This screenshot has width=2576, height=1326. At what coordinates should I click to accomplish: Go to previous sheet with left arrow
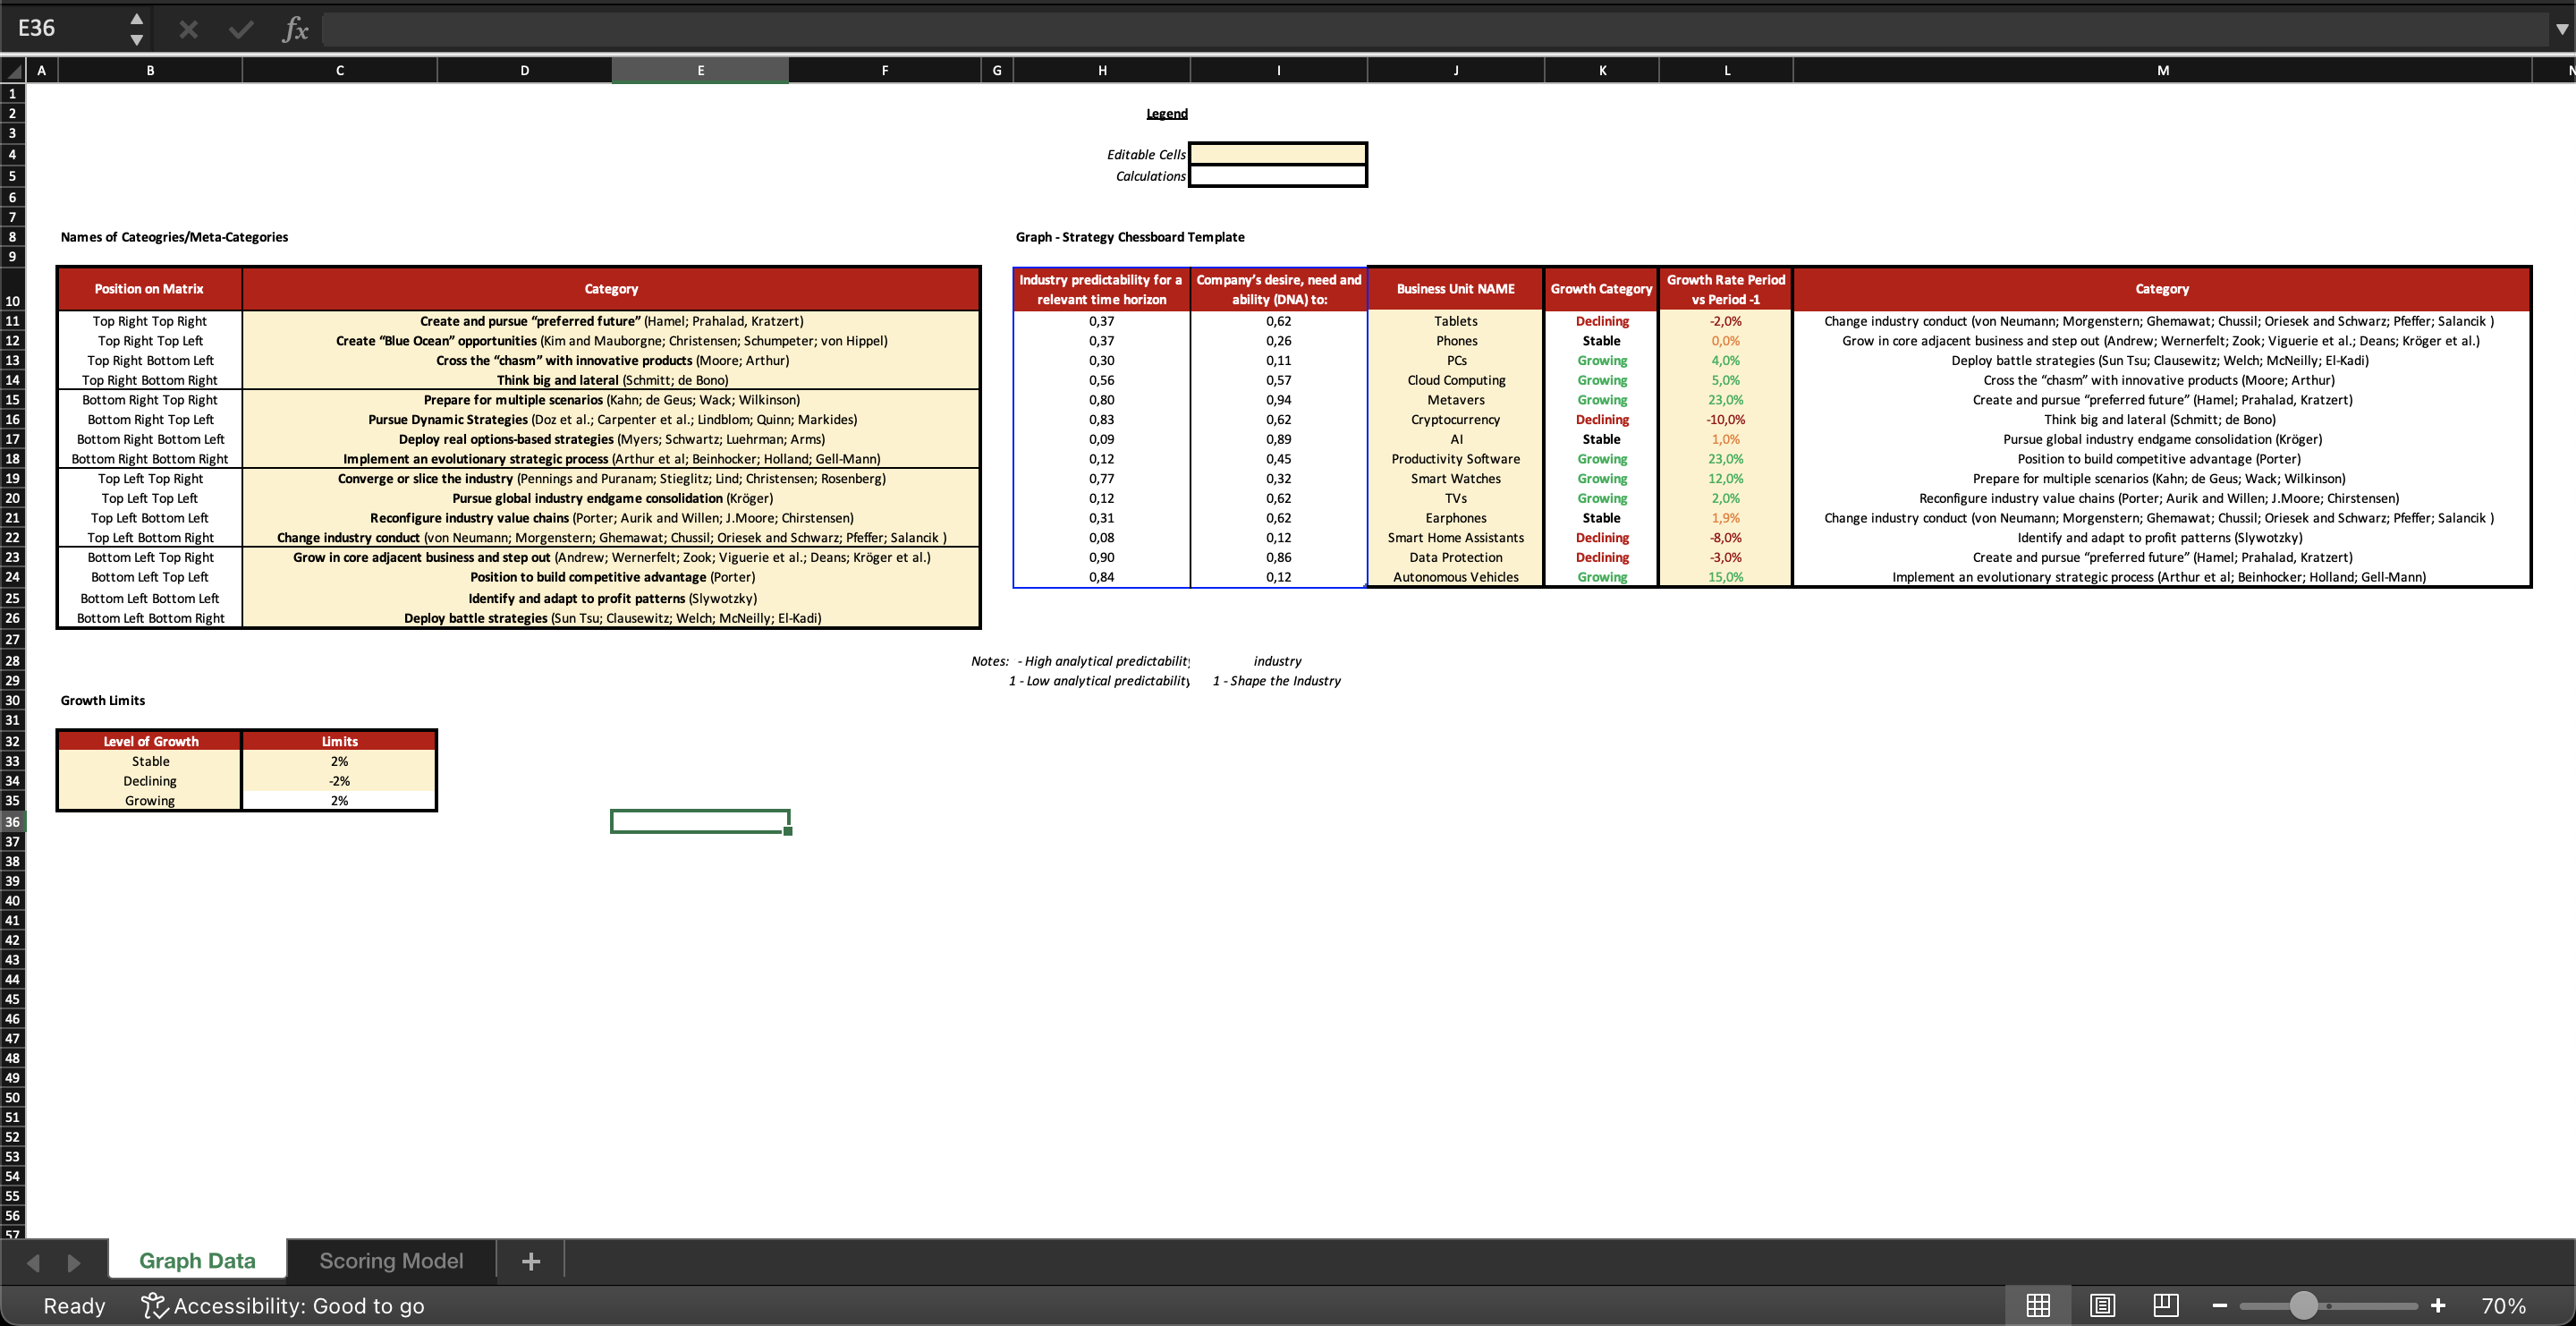(33, 1262)
